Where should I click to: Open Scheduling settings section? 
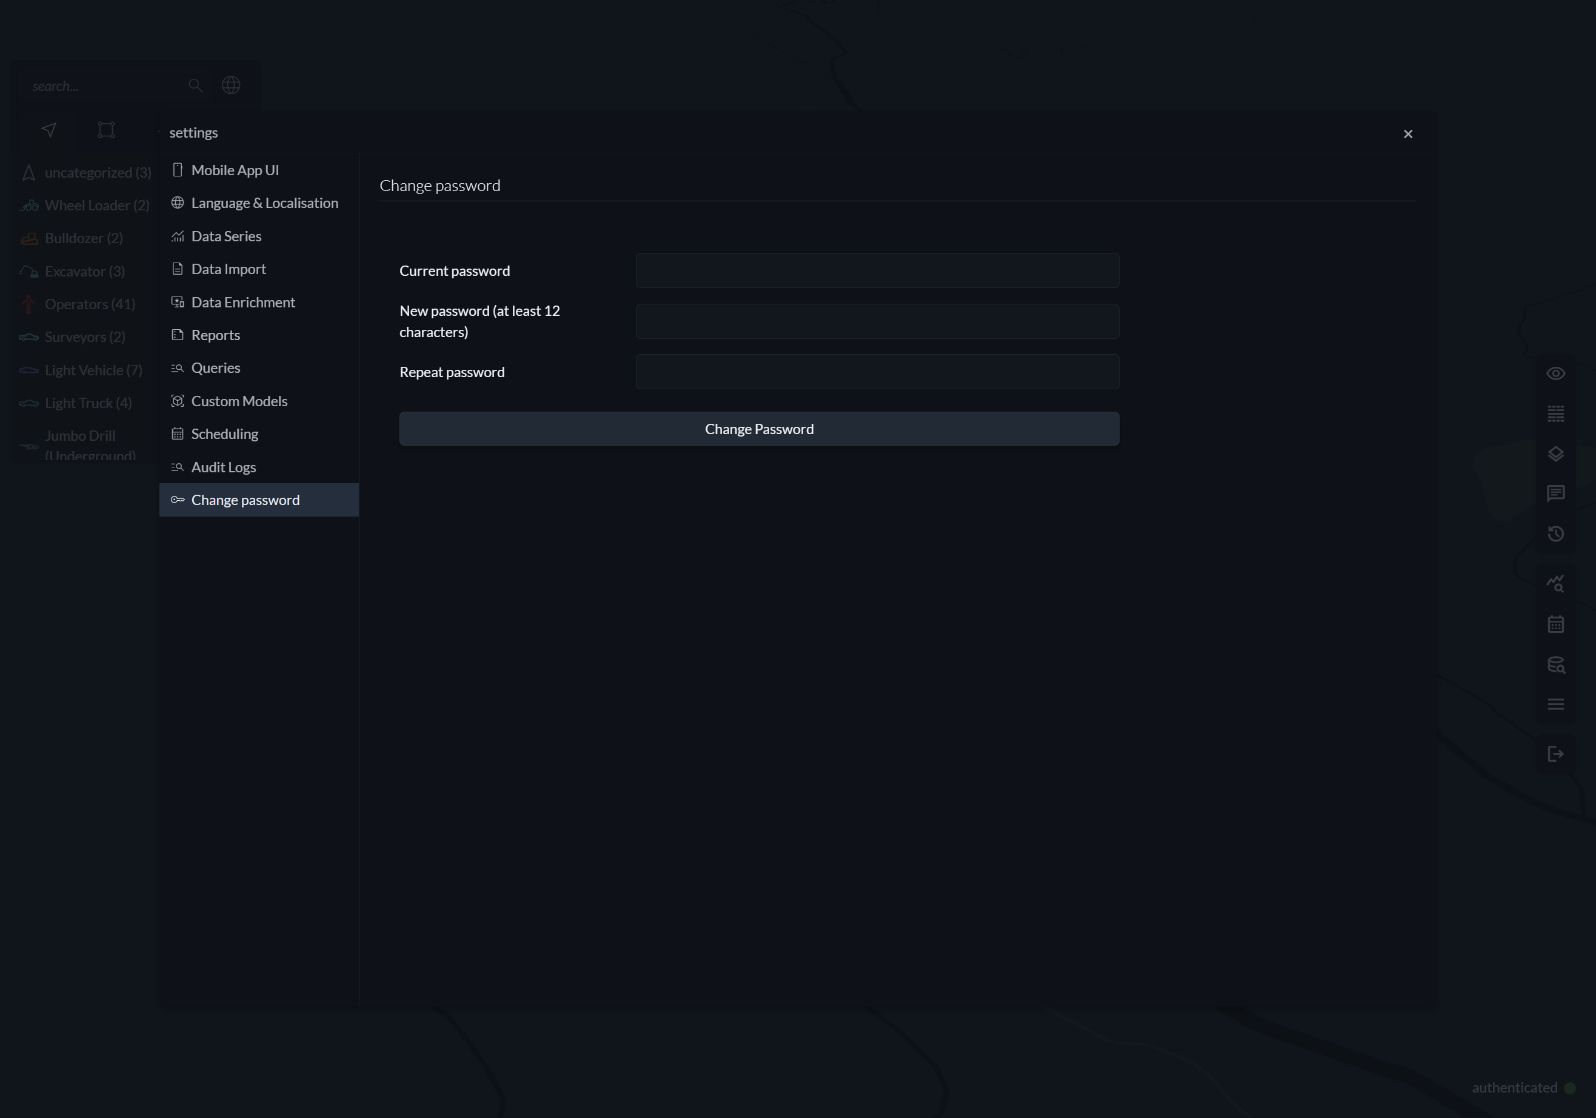point(259,434)
